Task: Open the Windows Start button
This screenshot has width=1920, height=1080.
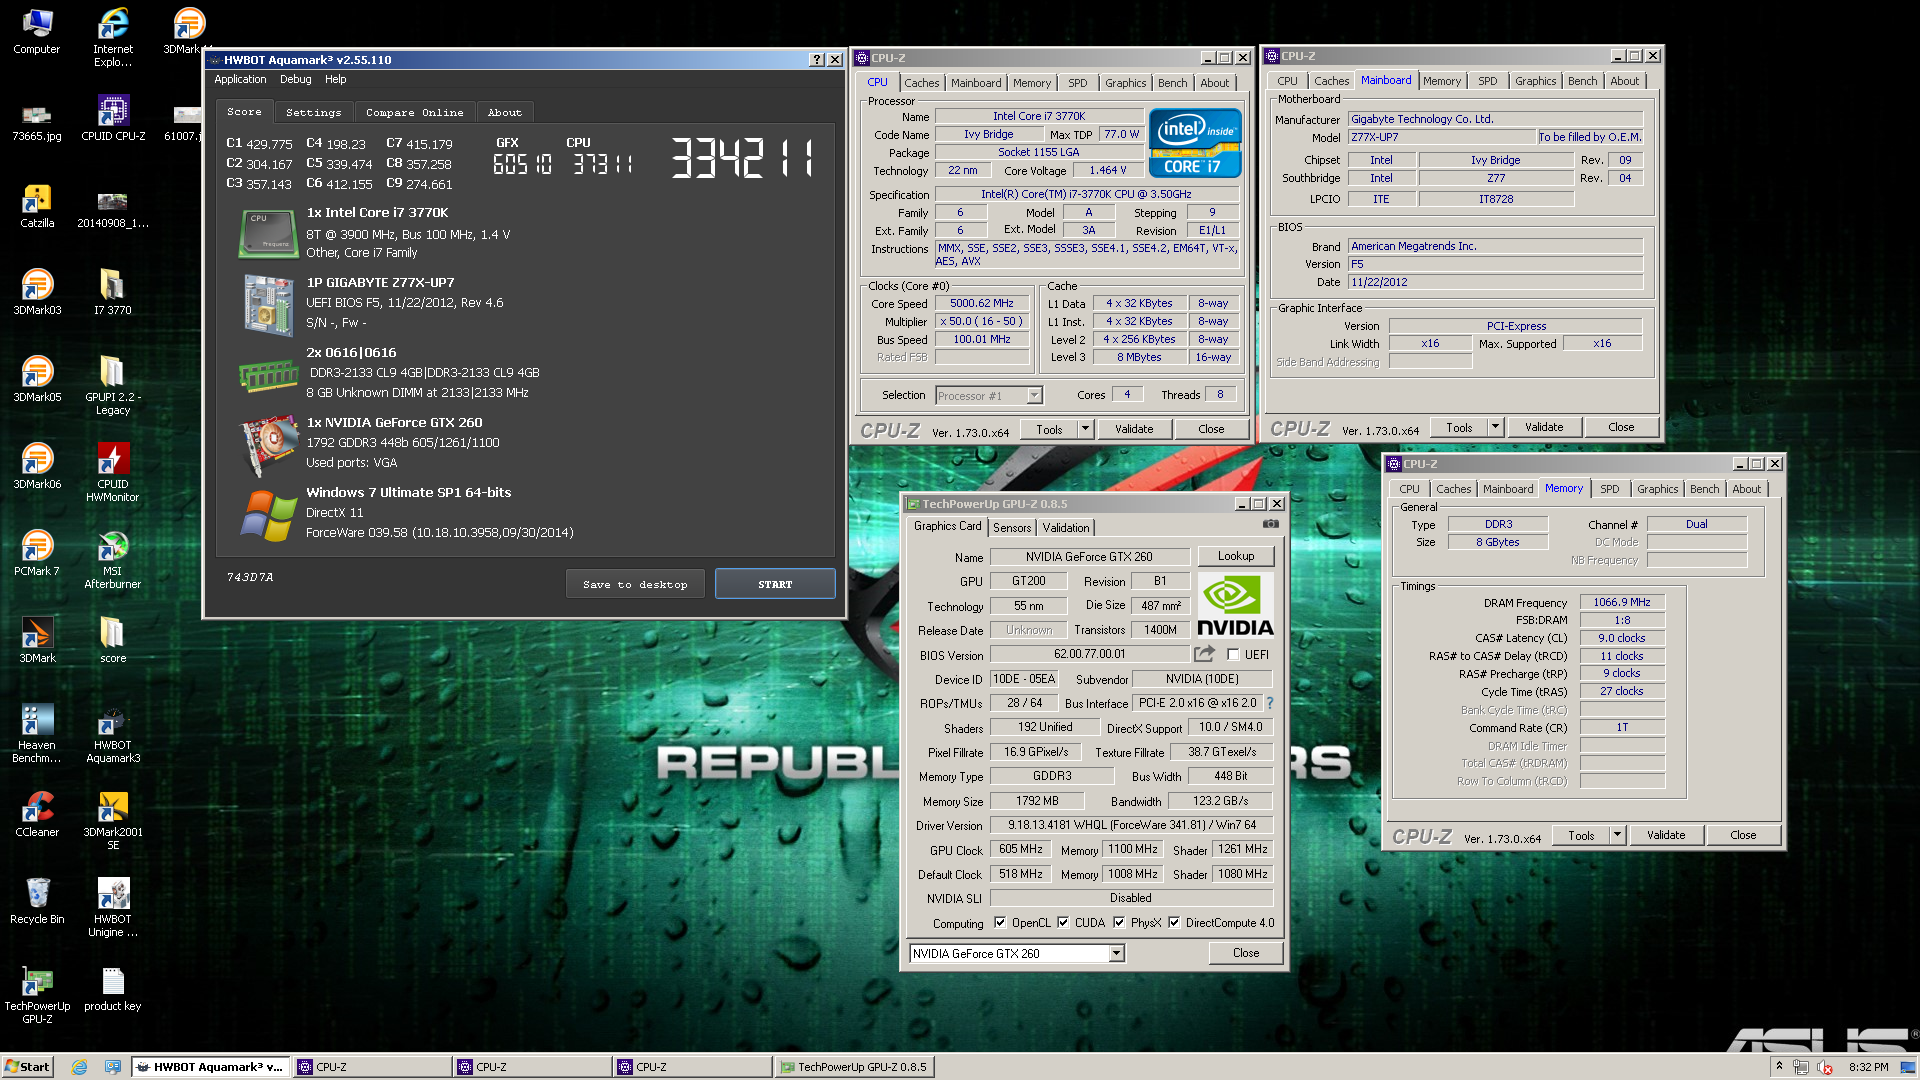Action: click(27, 1067)
